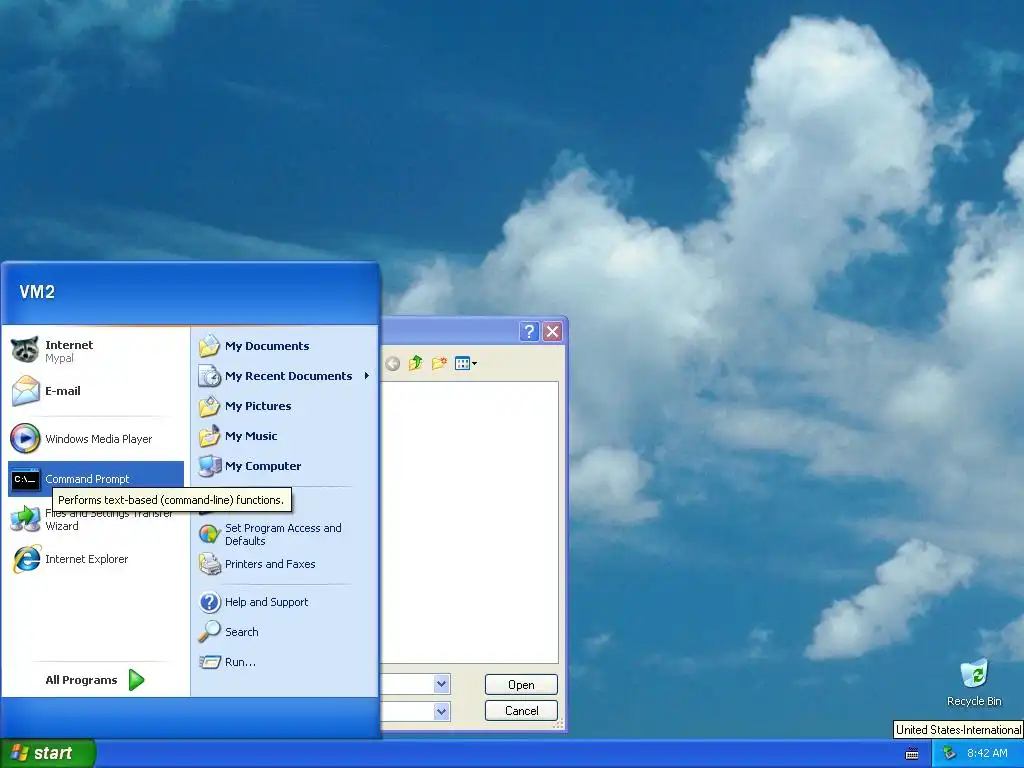Click the green Start button
The height and width of the screenshot is (768, 1024).
pyautogui.click(x=48, y=753)
